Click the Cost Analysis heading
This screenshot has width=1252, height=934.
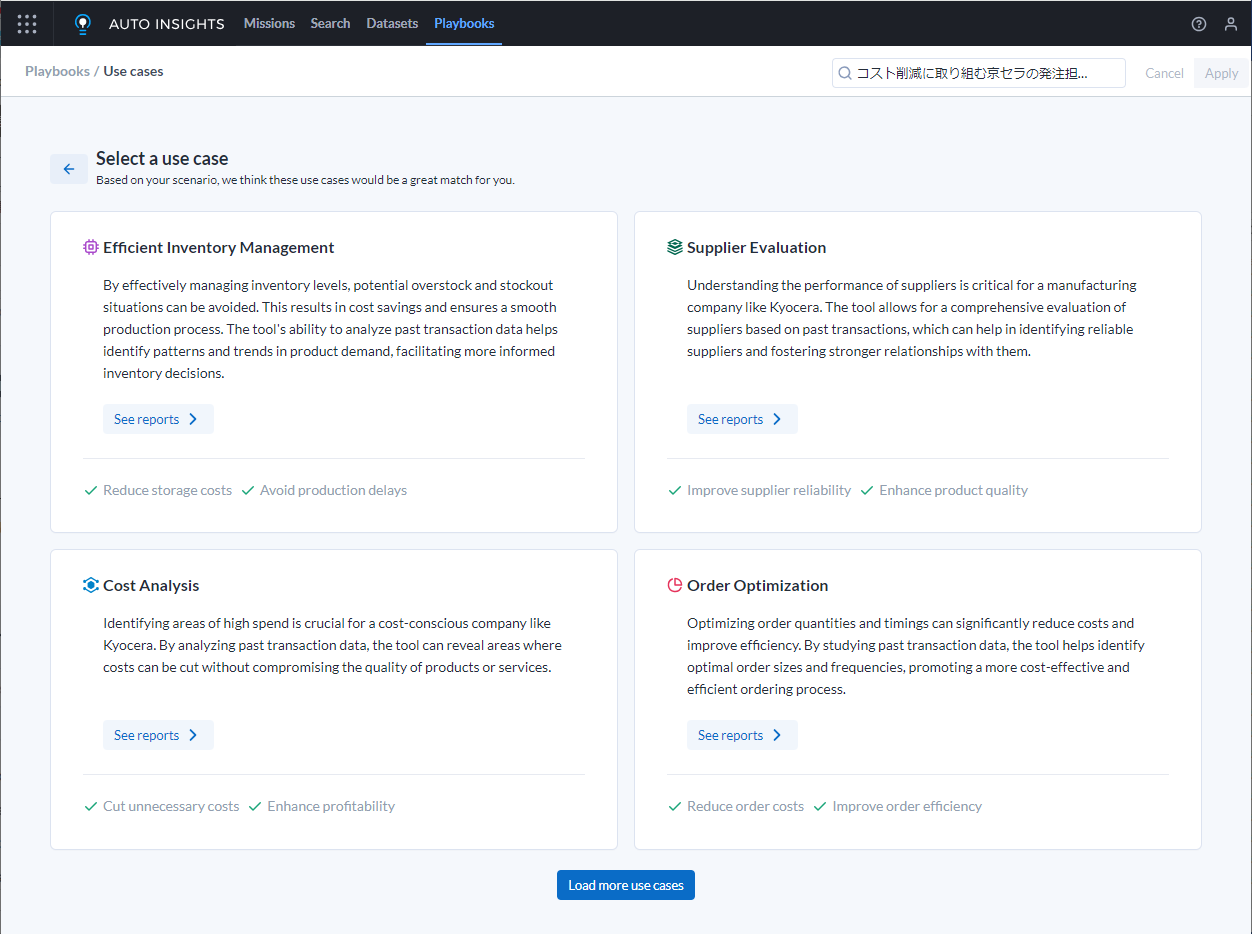pos(151,585)
